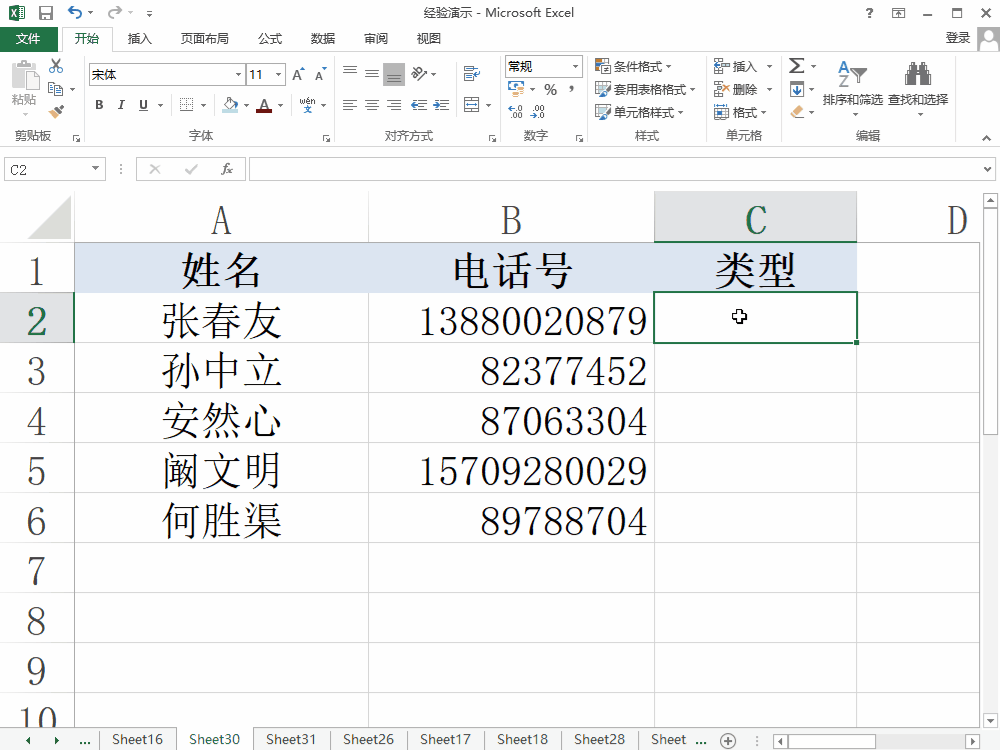Open the Sheet26 worksheet tab

tap(368, 739)
